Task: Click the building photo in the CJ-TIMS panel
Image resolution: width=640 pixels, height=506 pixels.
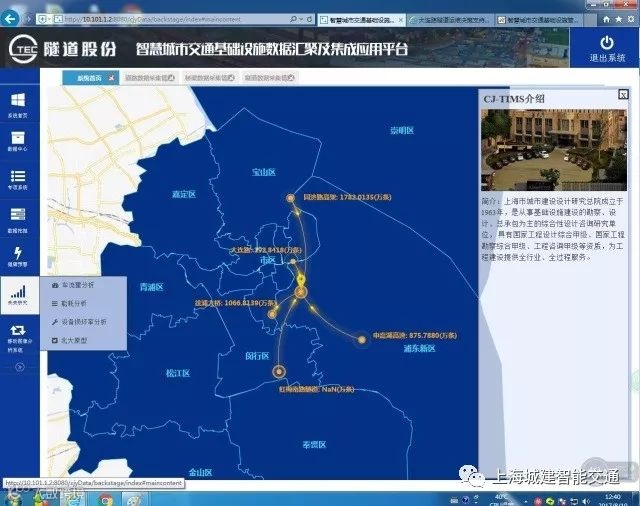Action: (554, 150)
